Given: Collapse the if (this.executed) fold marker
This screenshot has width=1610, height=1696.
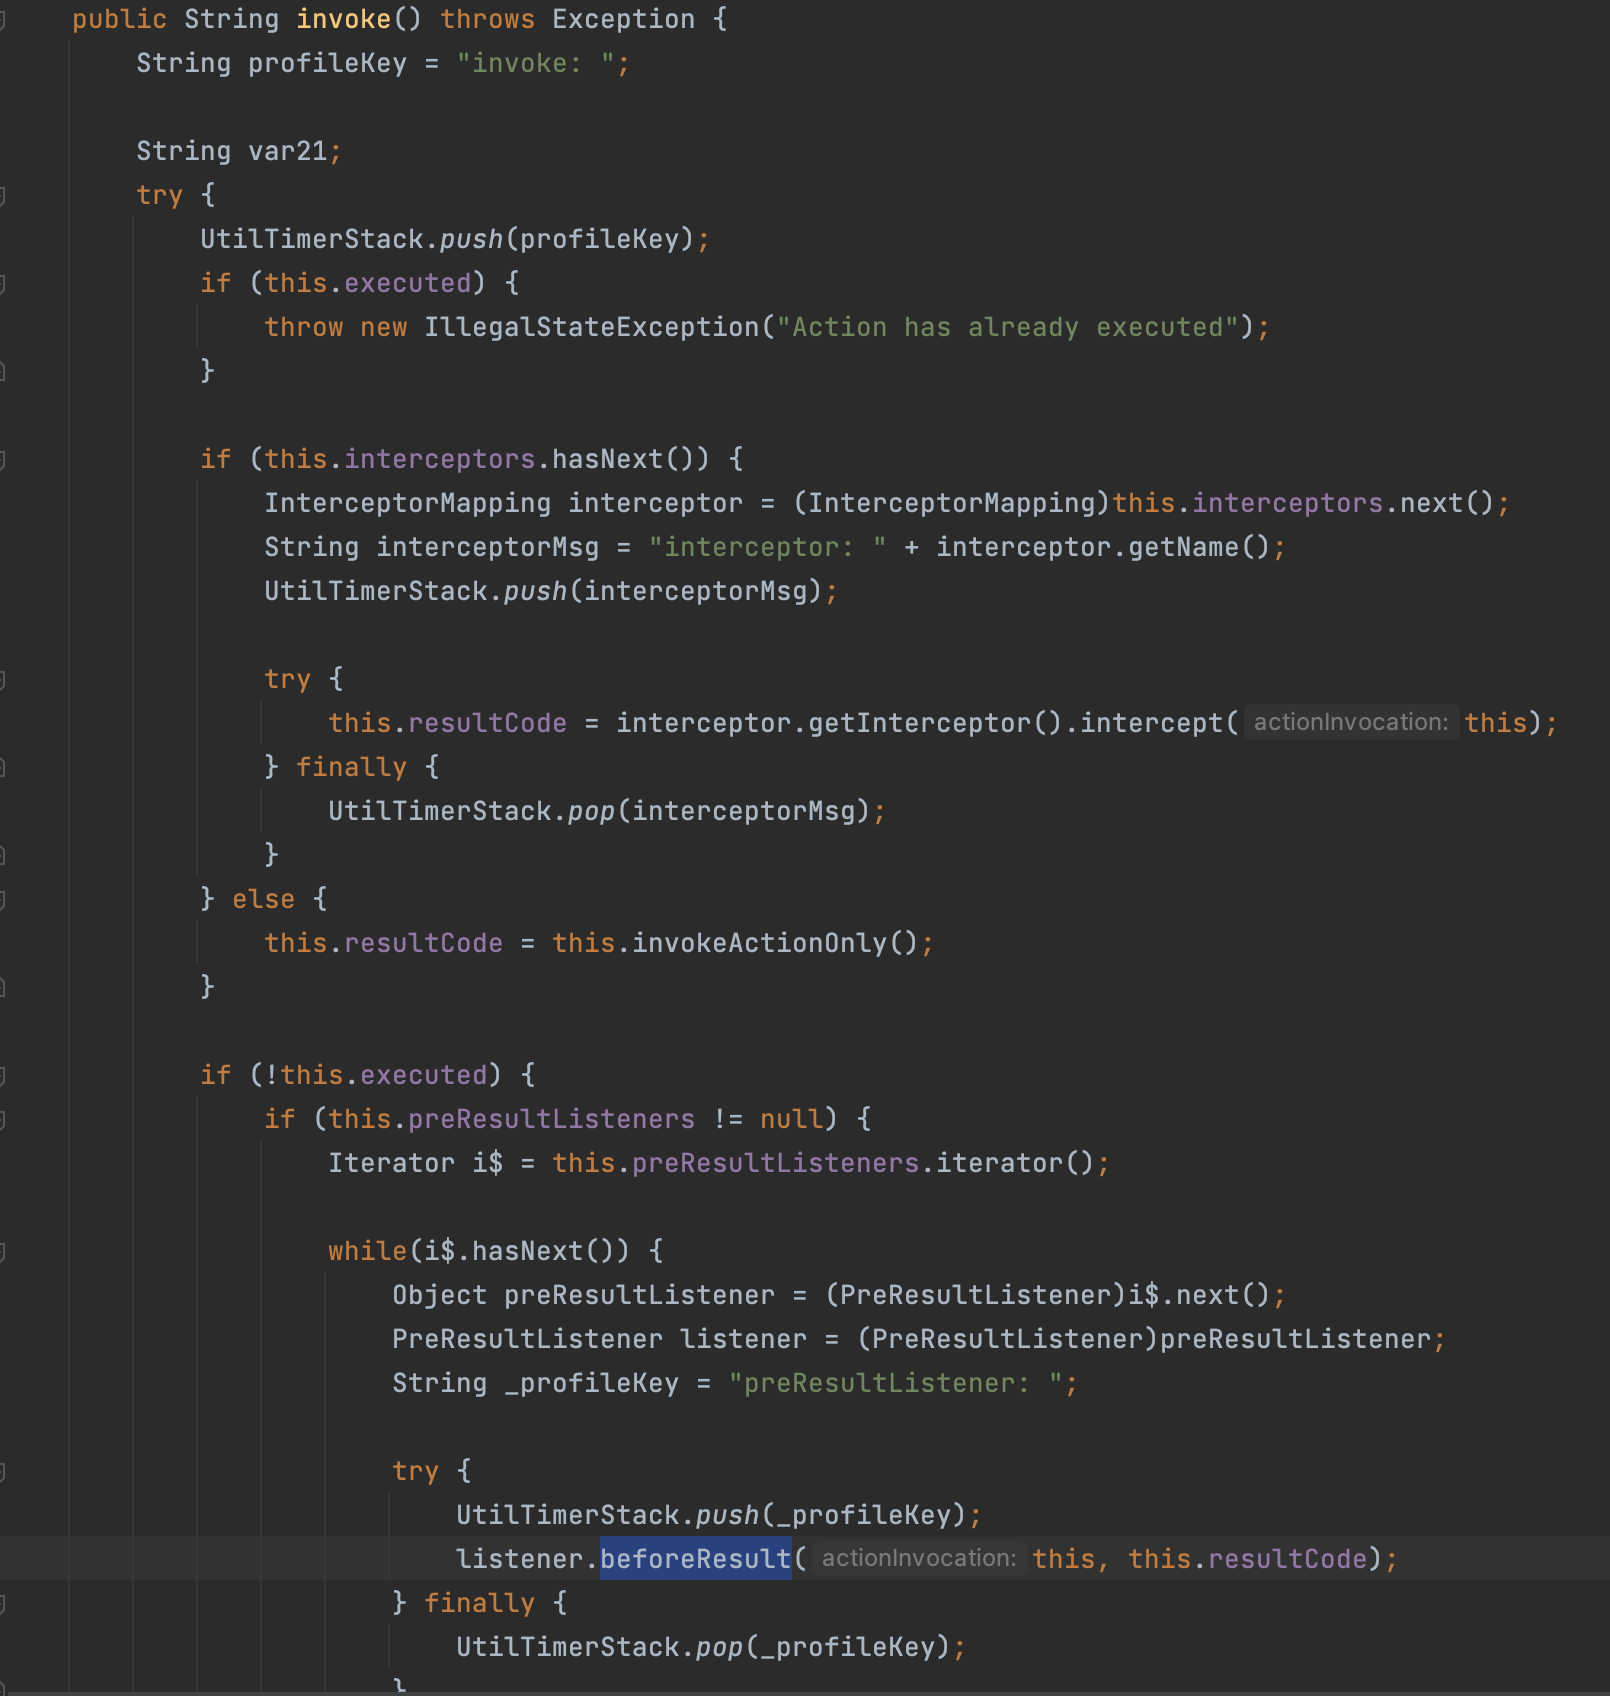Looking at the screenshot, I should coord(3,283).
